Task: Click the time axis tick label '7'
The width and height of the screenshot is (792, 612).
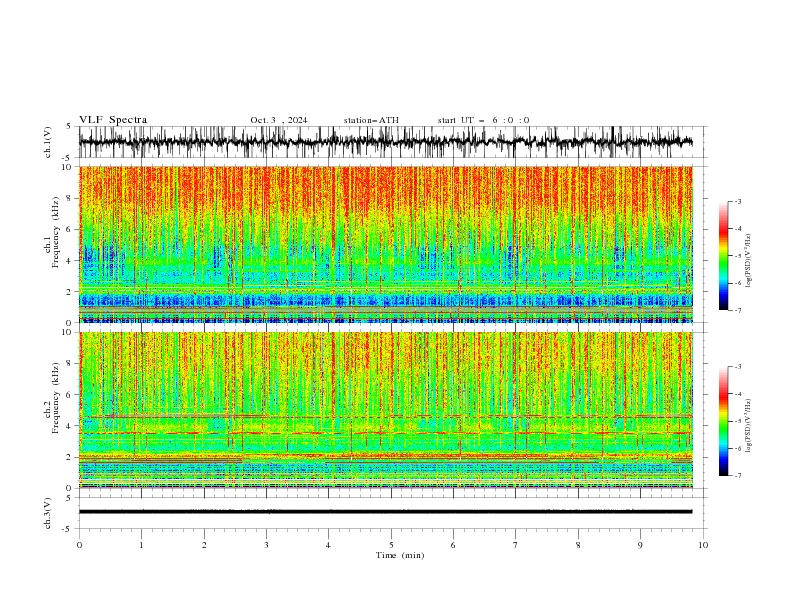Action: [x=516, y=545]
